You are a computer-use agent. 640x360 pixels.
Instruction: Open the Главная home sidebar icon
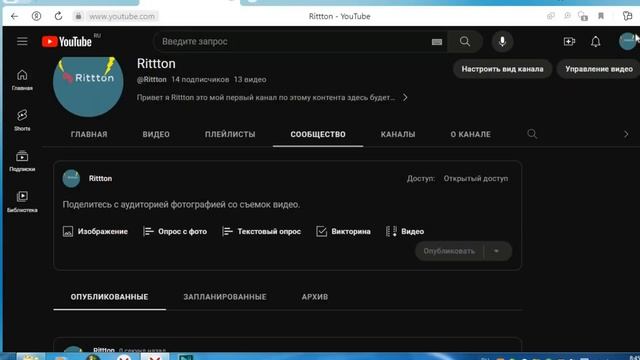(x=22, y=80)
